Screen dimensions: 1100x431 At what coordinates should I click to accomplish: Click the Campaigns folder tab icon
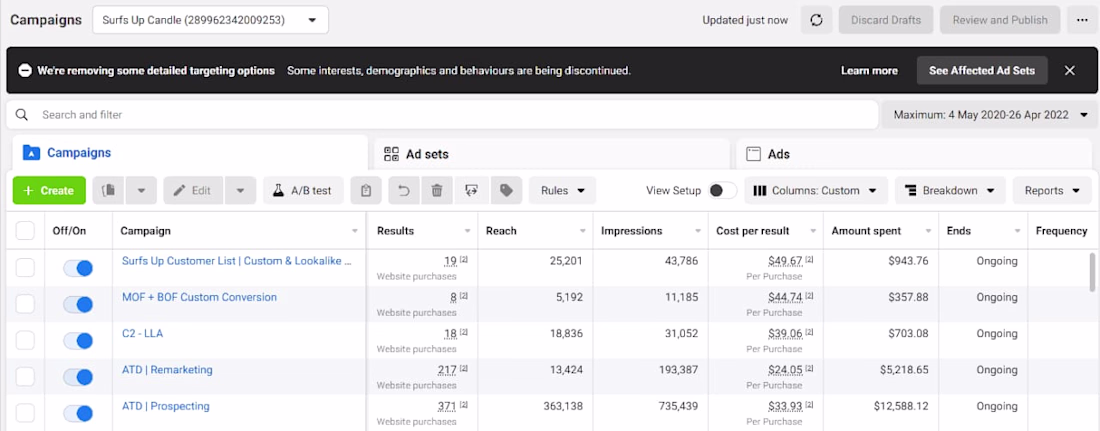coord(32,152)
